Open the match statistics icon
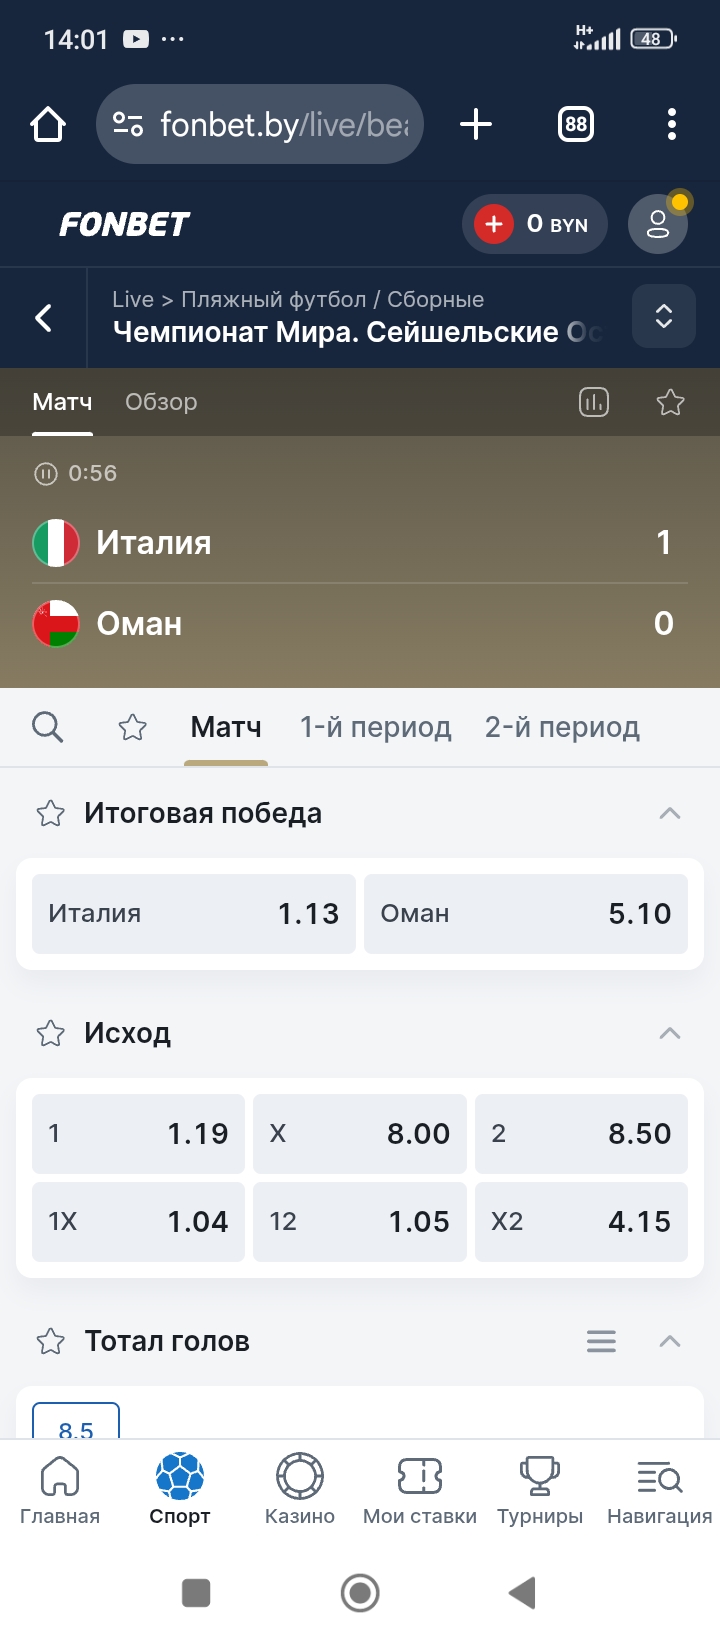Screen dimensions: 720x1640 coord(594,402)
